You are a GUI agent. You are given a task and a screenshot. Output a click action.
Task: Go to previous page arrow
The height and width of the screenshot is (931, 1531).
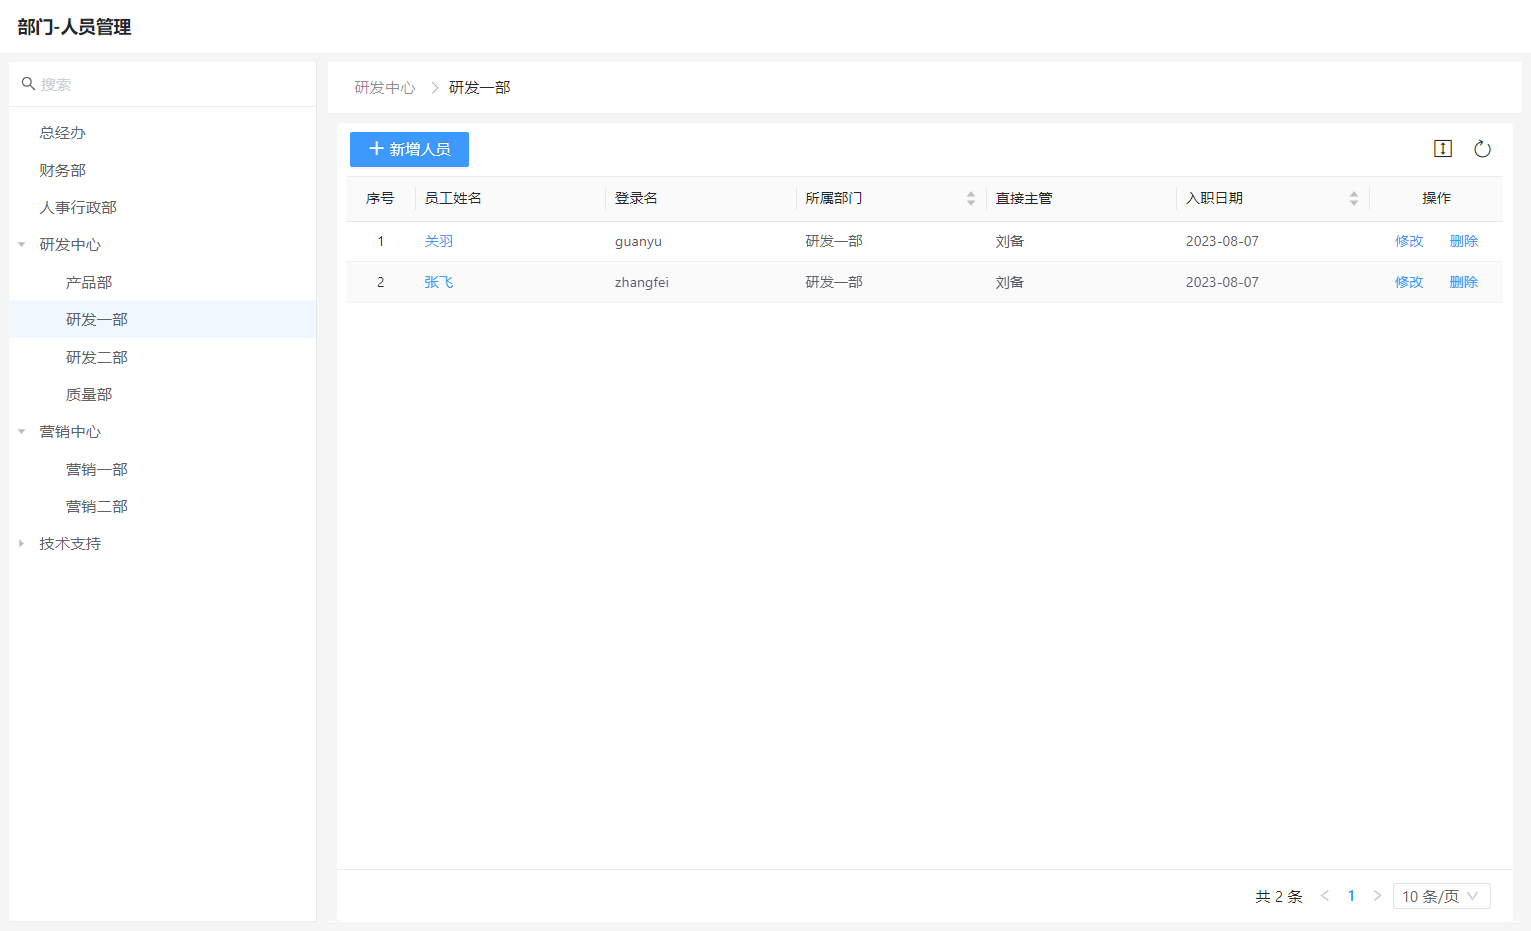(x=1325, y=896)
